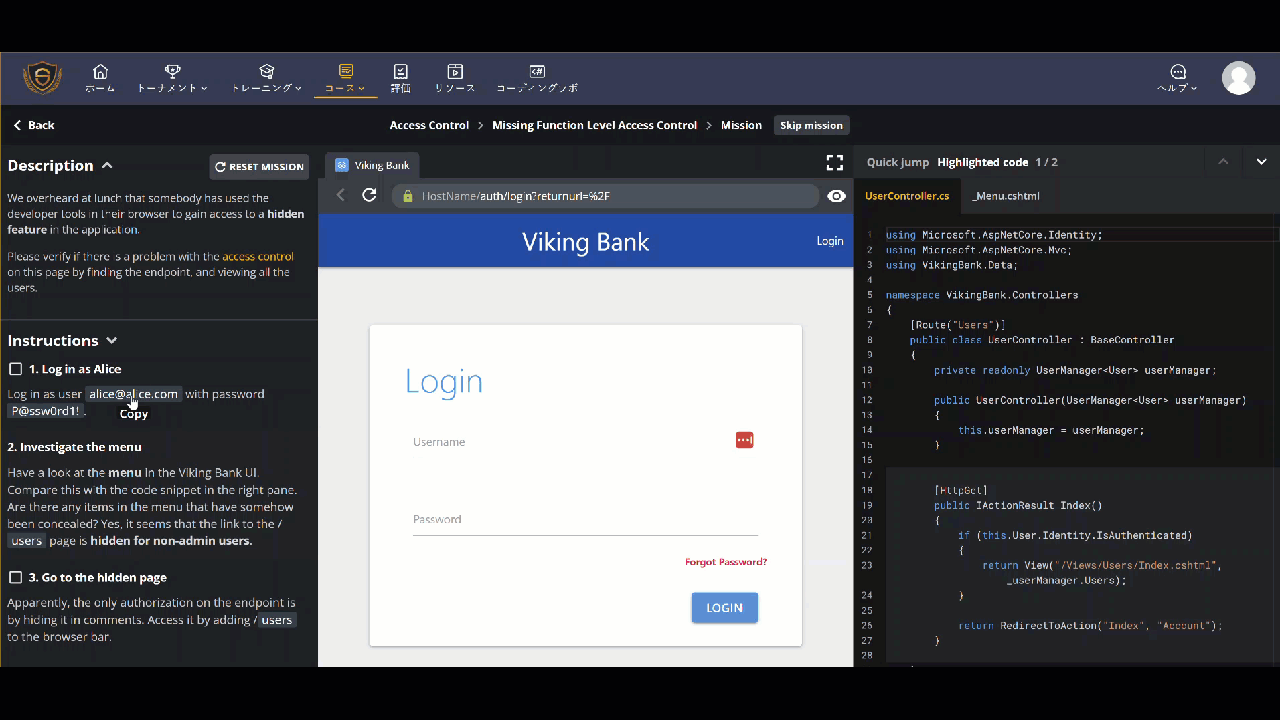Open the Courses (コース) menu
Image resolution: width=1280 pixels, height=720 pixels.
(346, 78)
